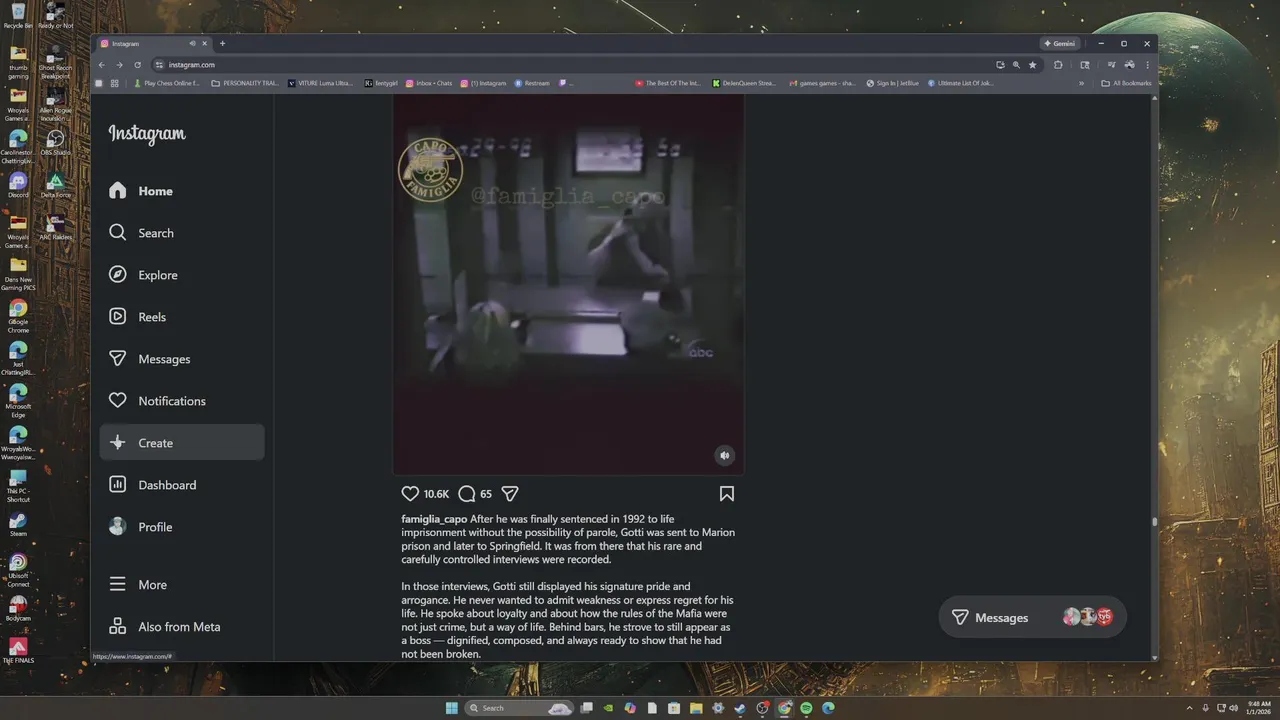Reload the Instagram page
Image resolution: width=1280 pixels, height=720 pixels.
click(x=138, y=65)
